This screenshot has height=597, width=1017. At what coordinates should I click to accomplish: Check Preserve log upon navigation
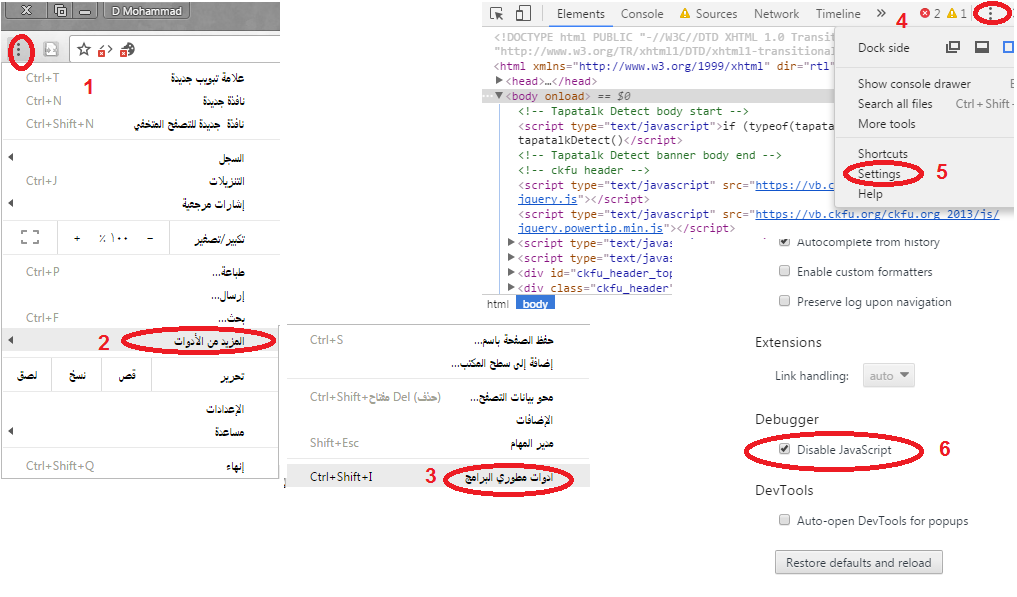pos(785,301)
